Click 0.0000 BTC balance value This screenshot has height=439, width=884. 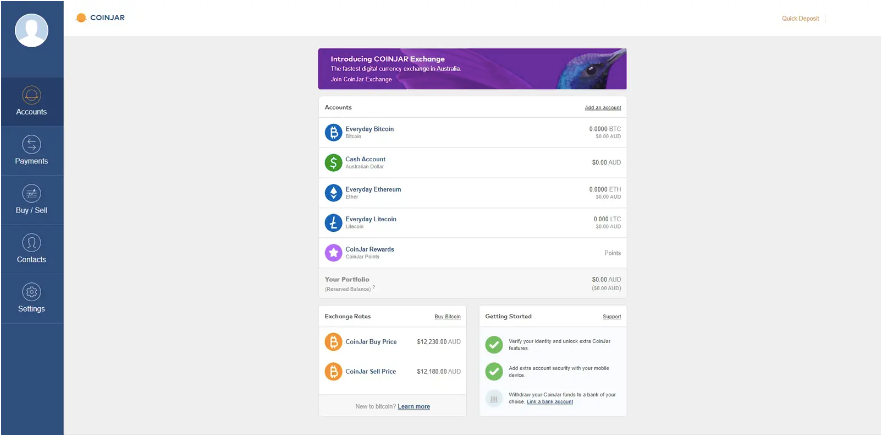coord(605,129)
